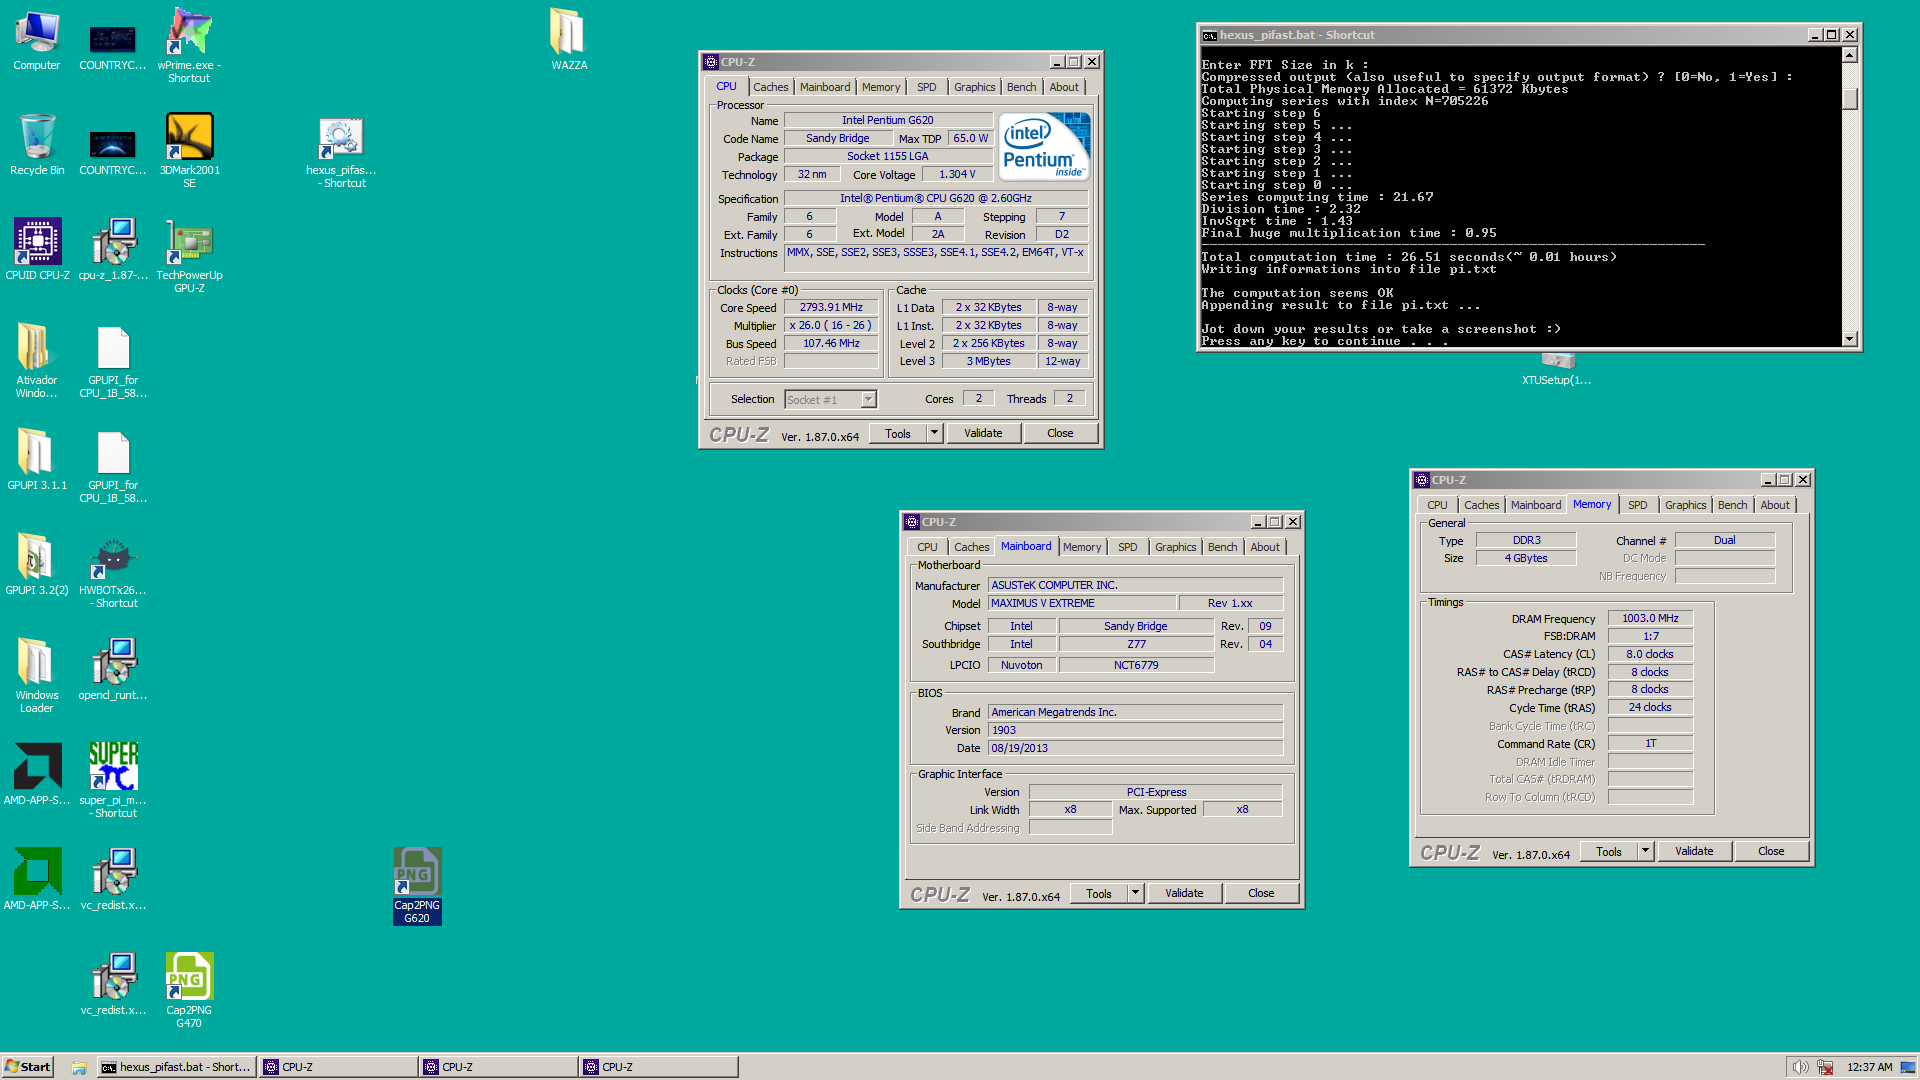1920x1080 pixels.
Task: Click Close in the Memory window
Action: pos(1771,851)
